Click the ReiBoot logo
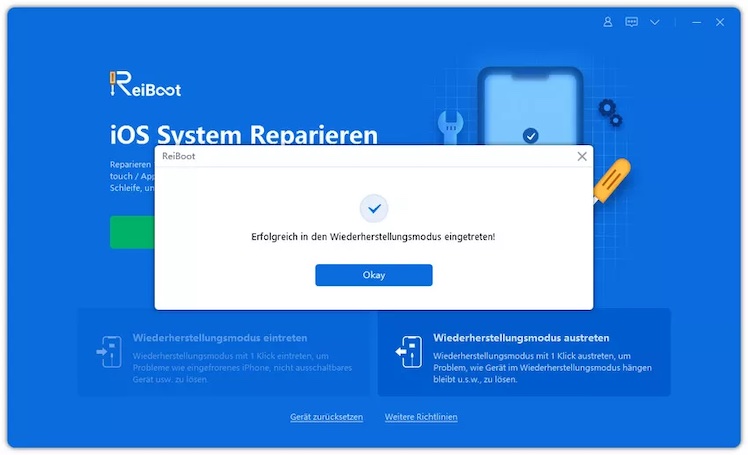Viewport: 748px width, 455px height. point(145,84)
